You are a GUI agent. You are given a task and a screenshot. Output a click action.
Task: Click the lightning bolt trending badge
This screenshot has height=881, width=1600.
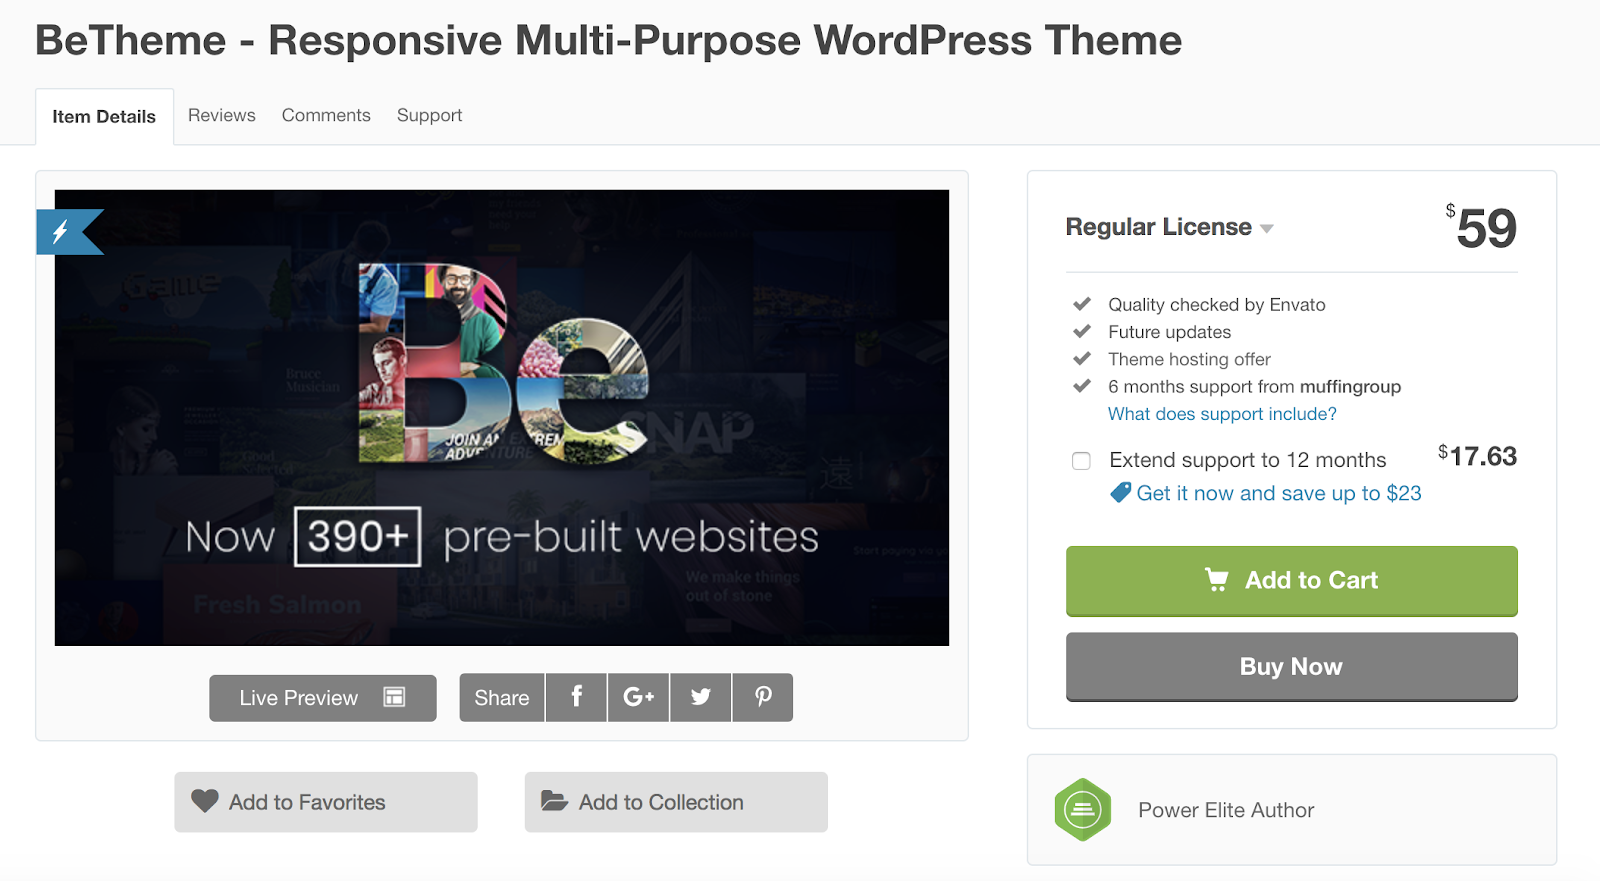point(68,232)
